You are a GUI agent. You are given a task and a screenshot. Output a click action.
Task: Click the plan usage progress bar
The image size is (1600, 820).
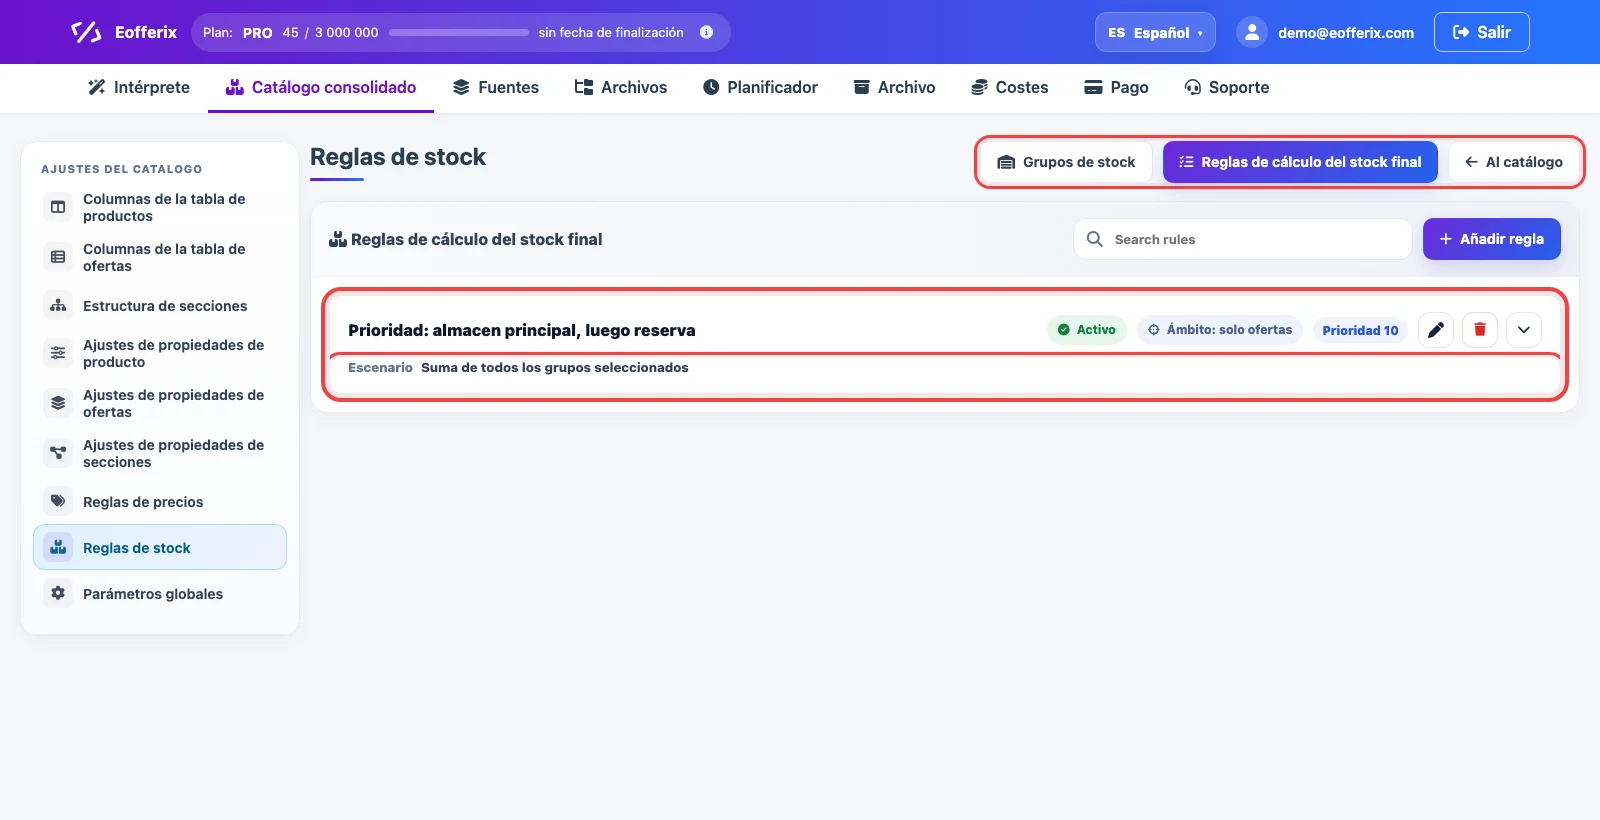point(459,32)
